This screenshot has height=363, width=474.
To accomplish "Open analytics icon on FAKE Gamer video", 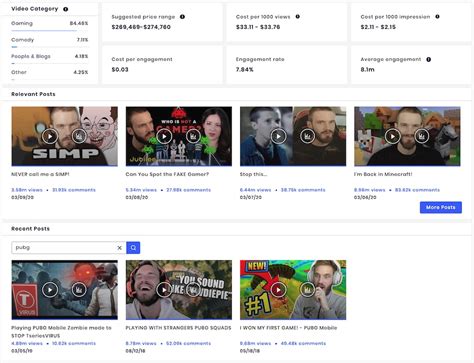I will (193, 136).
